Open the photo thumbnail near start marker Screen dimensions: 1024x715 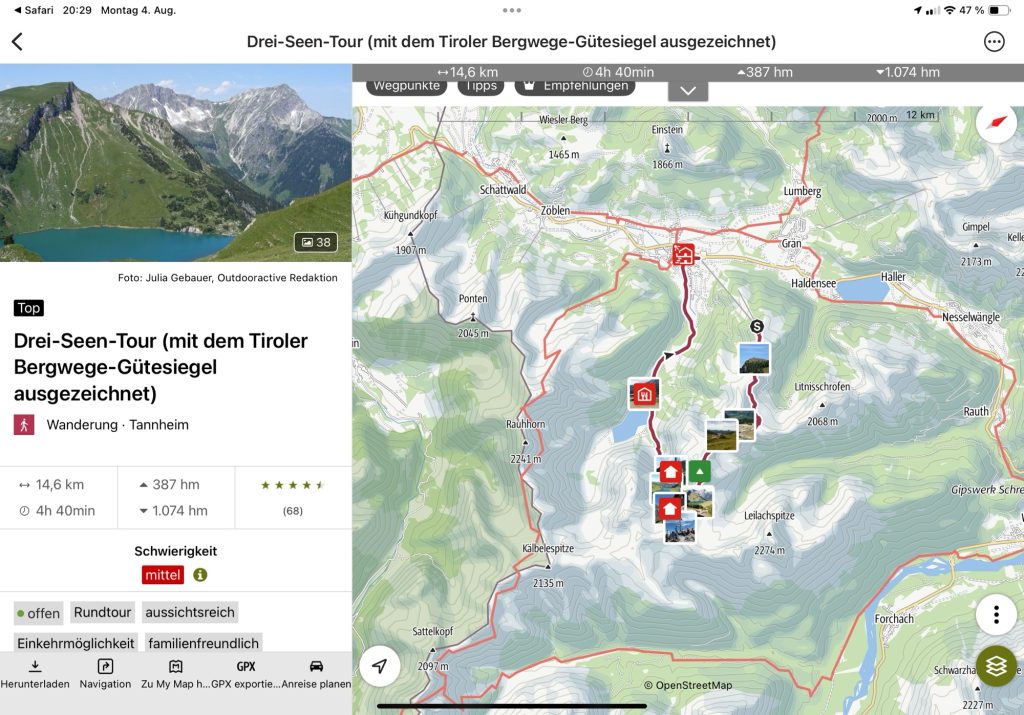coord(754,358)
